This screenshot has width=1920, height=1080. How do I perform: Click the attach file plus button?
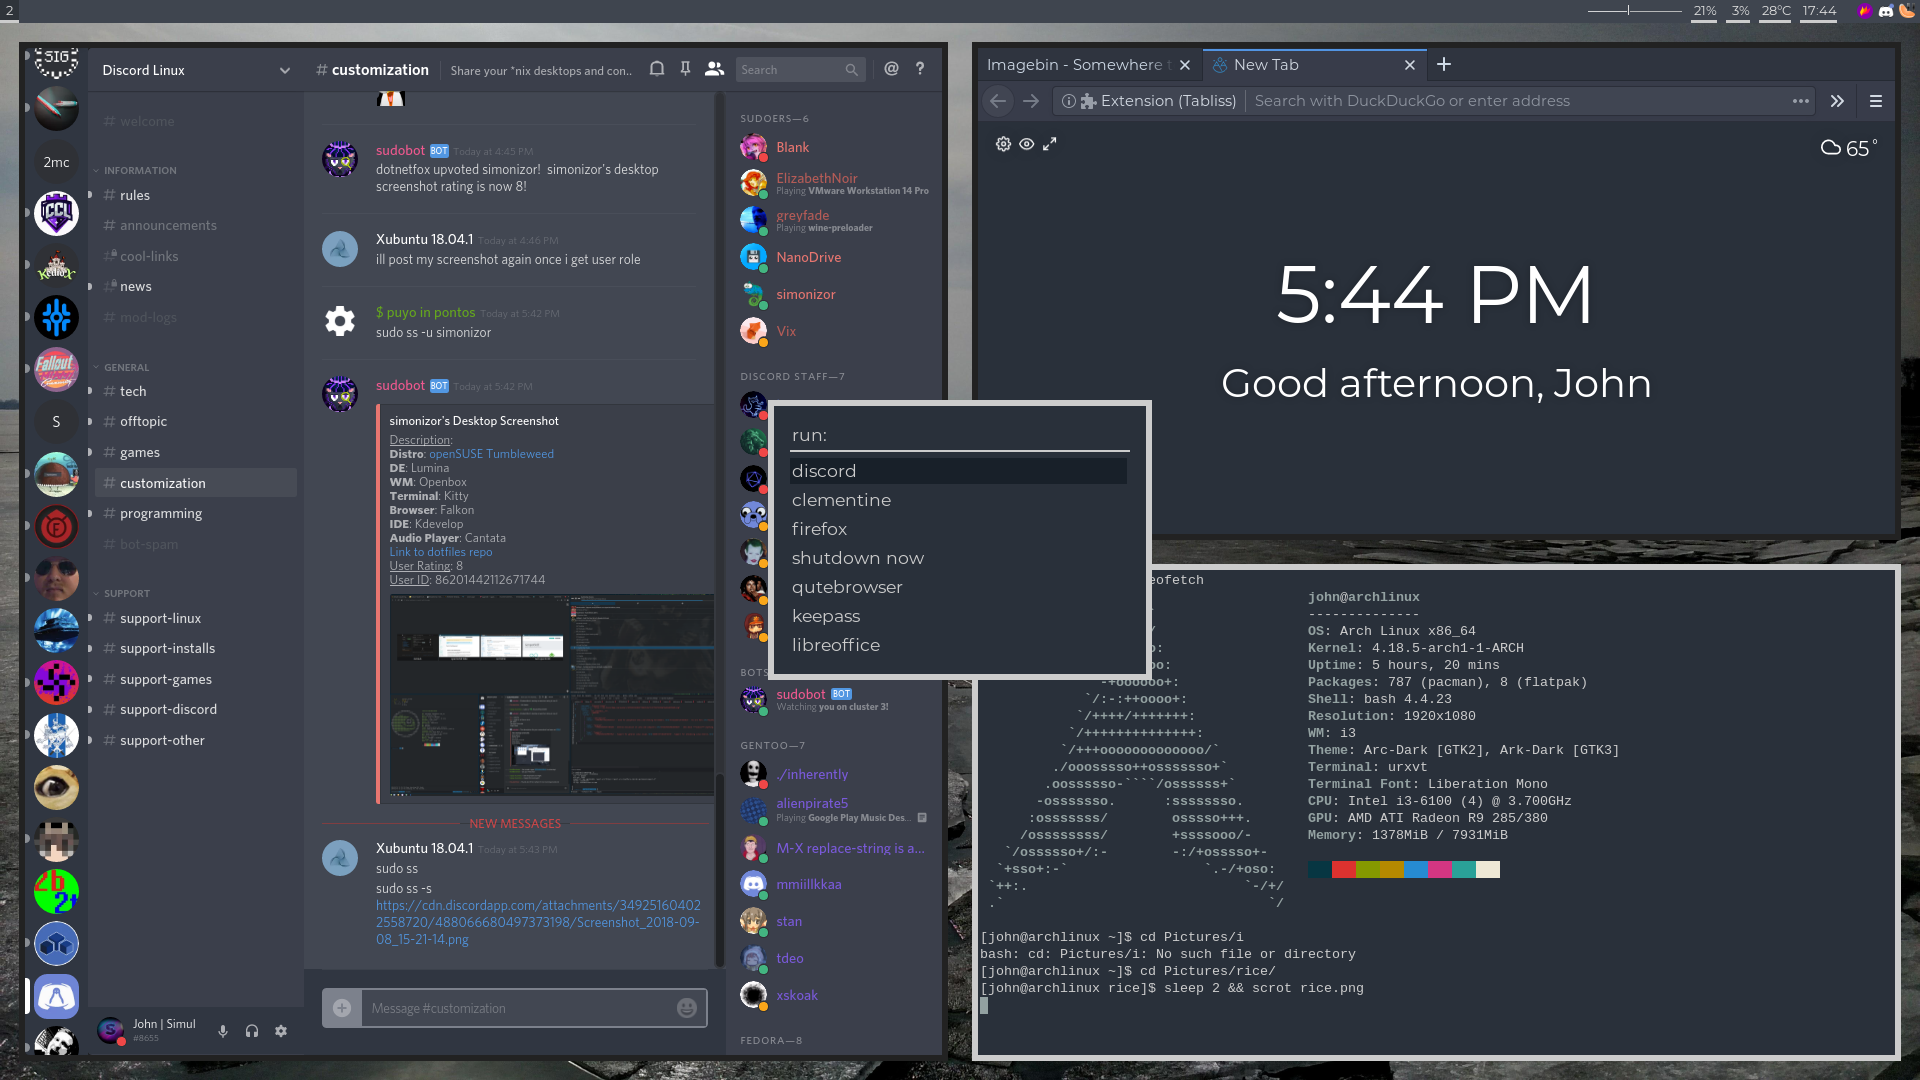(x=342, y=1008)
